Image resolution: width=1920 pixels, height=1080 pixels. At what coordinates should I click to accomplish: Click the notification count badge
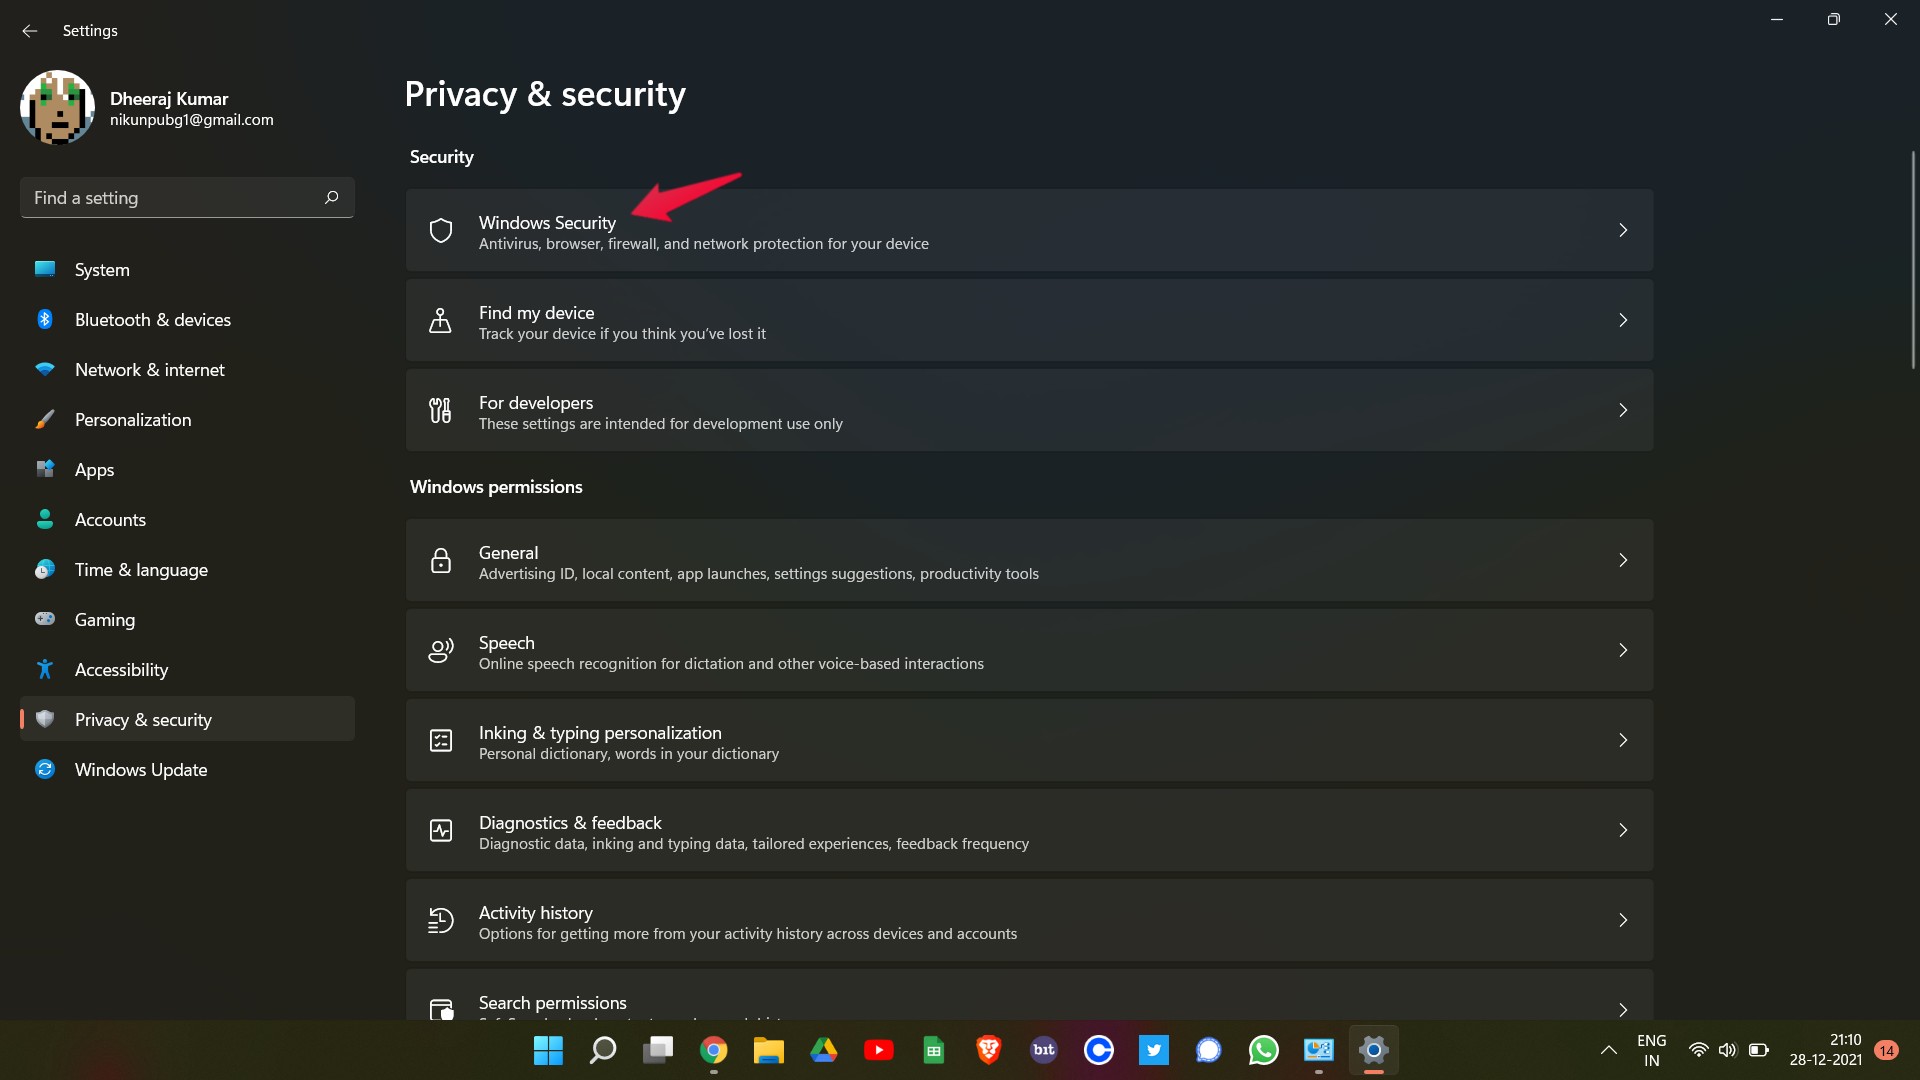(1887, 1050)
